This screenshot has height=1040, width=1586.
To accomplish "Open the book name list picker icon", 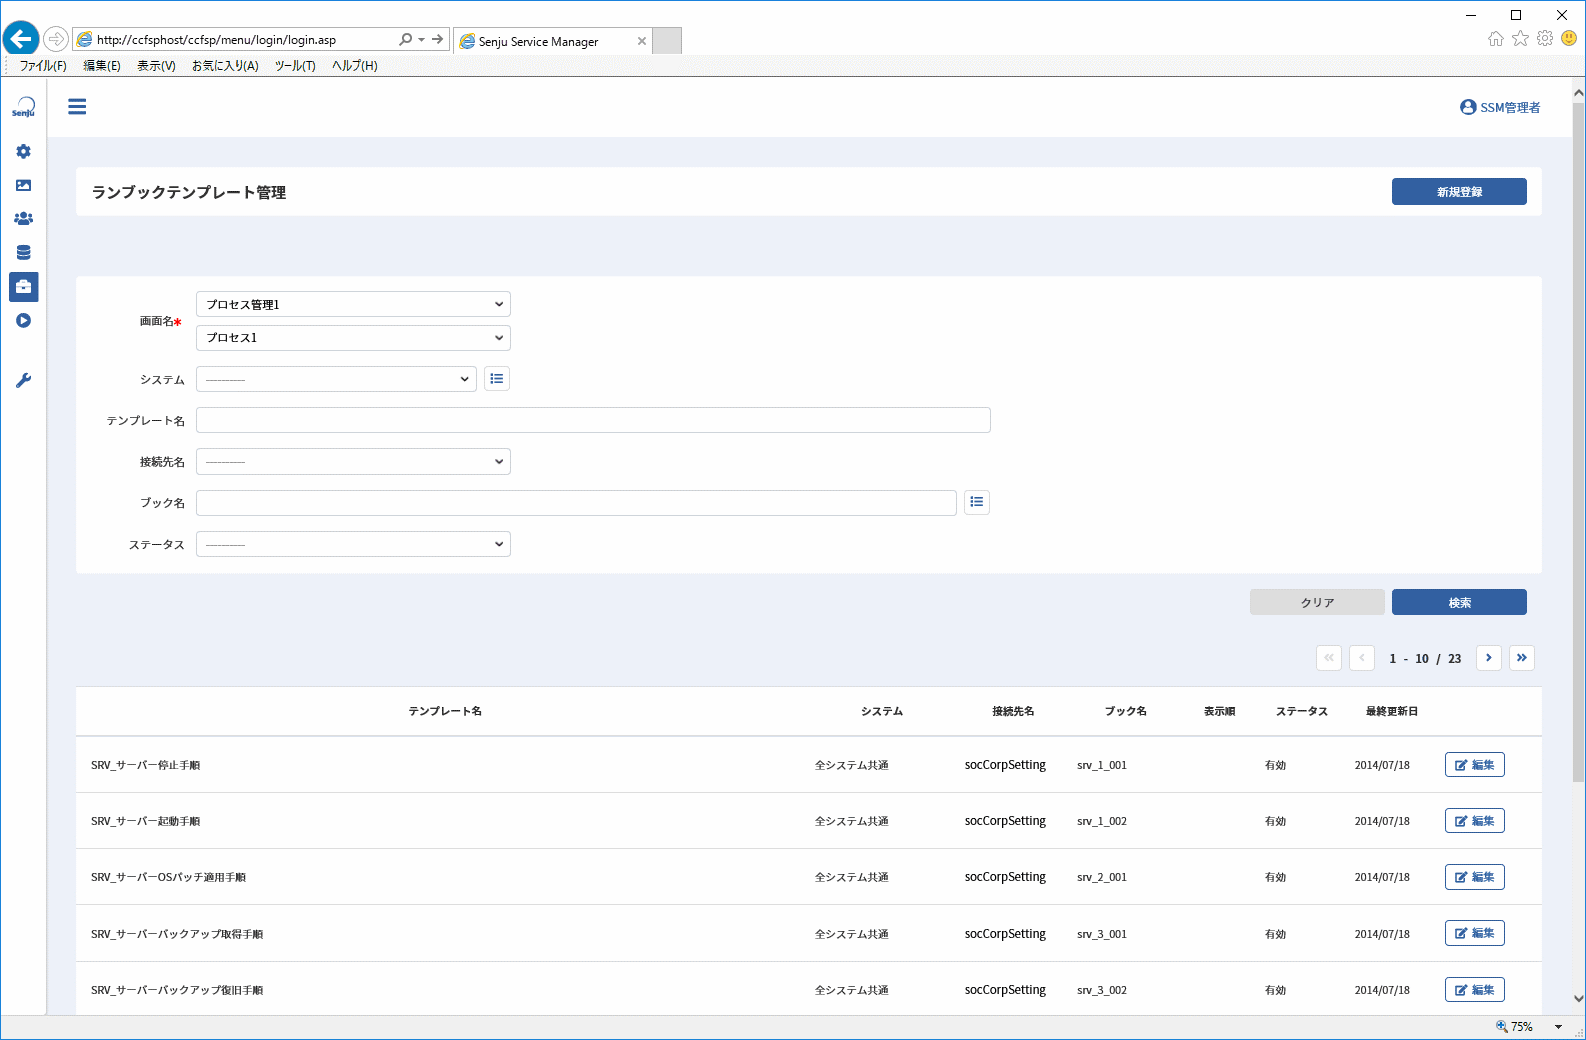I will click(977, 502).
